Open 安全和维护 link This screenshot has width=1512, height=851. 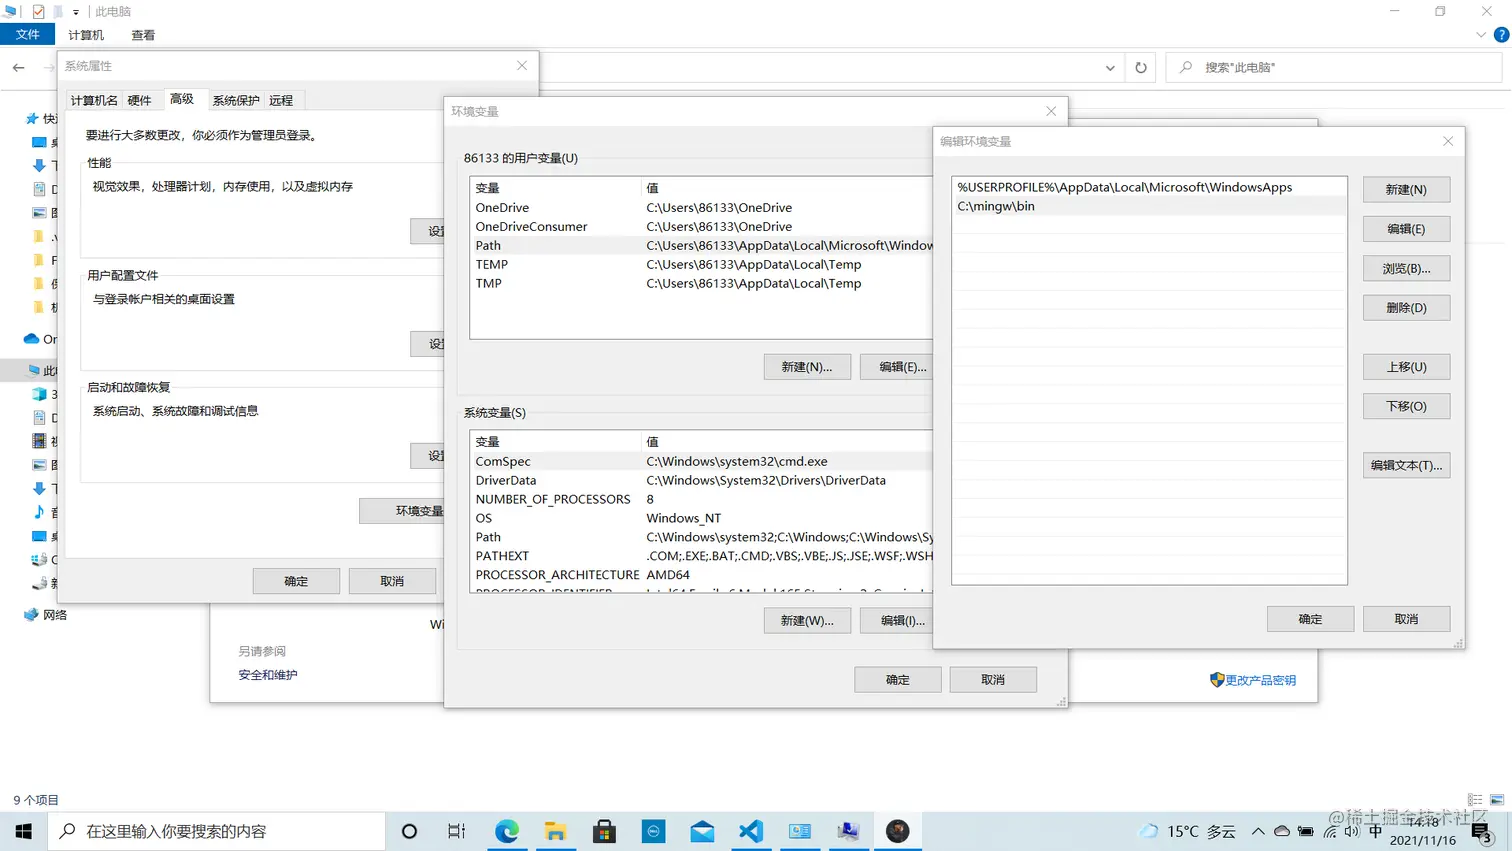pos(268,675)
